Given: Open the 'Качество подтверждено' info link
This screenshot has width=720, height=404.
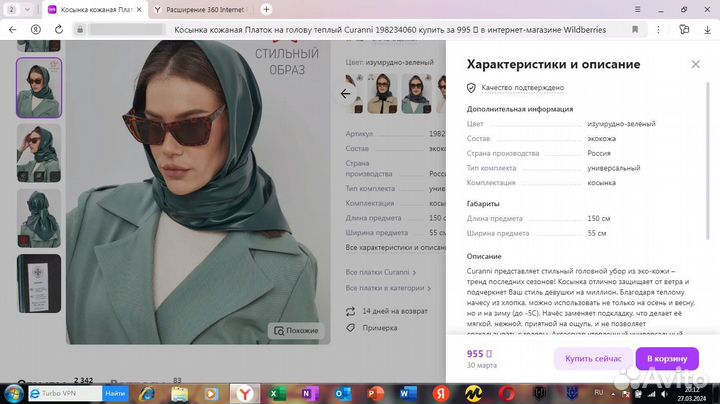Looking at the screenshot, I should point(523,88).
